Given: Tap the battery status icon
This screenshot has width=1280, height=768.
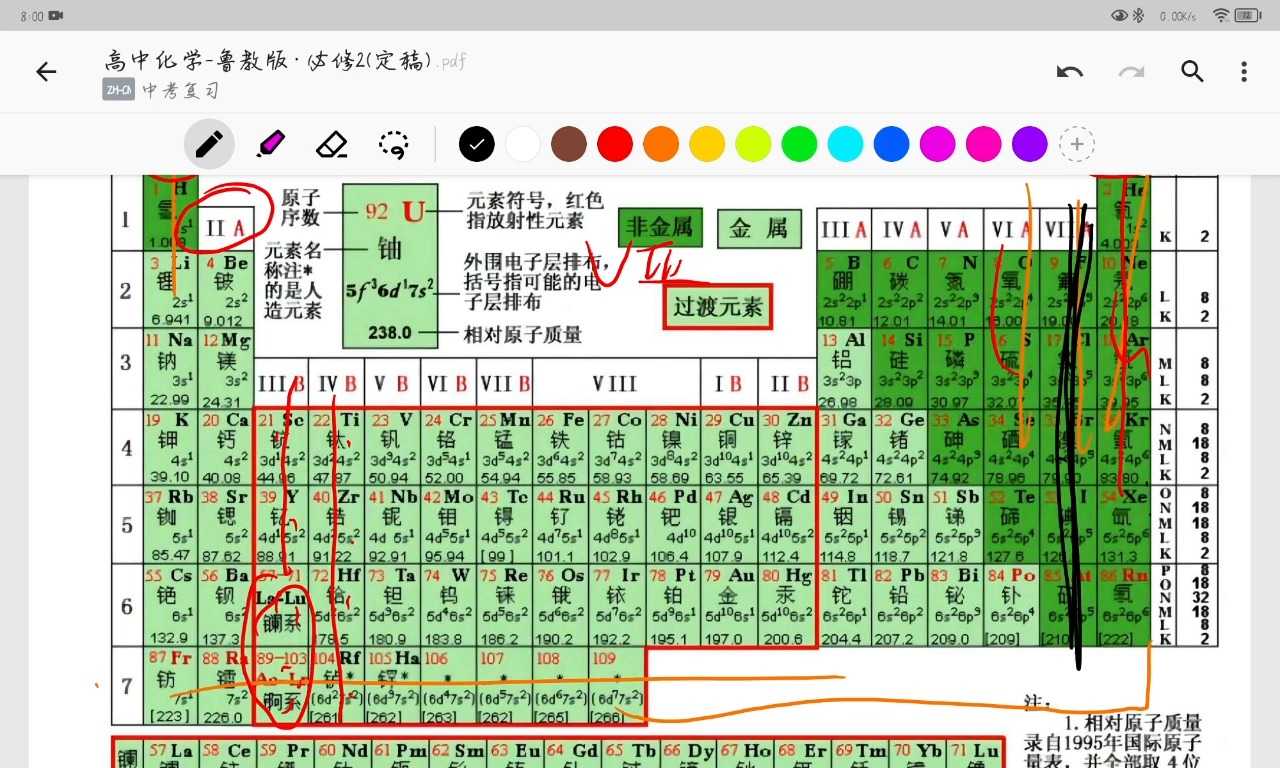Looking at the screenshot, I should pyautogui.click(x=1249, y=16).
